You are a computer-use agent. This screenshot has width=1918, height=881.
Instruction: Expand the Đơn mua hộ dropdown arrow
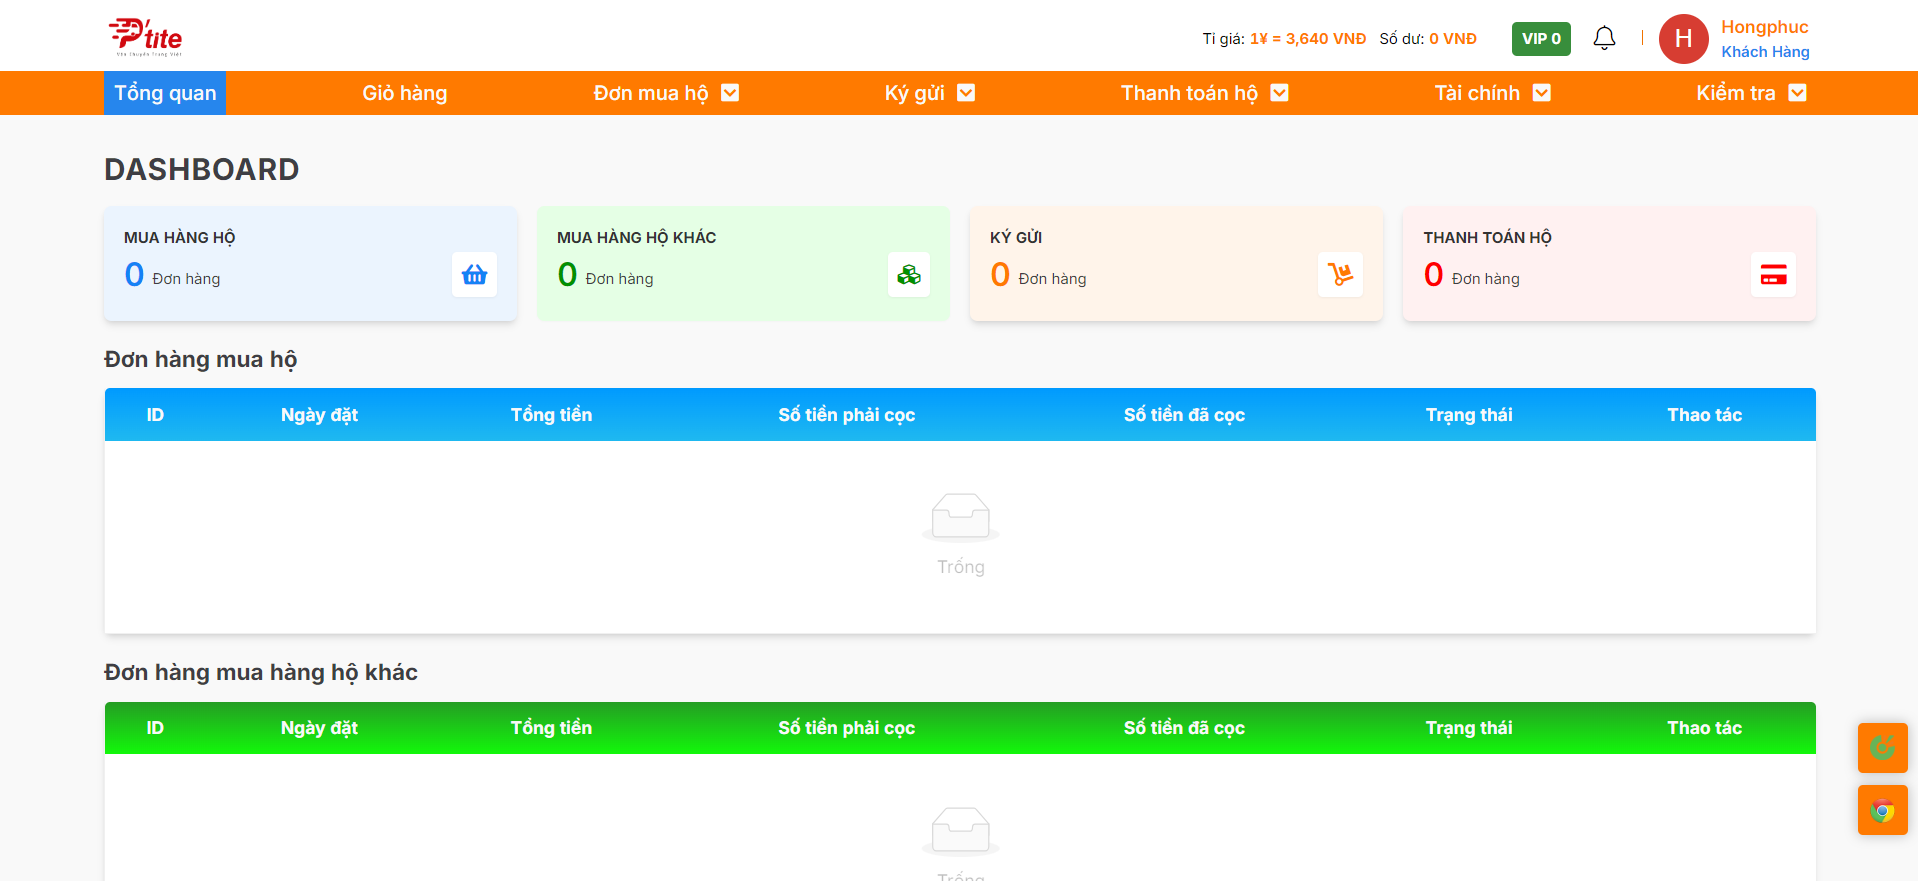pyautogui.click(x=730, y=93)
